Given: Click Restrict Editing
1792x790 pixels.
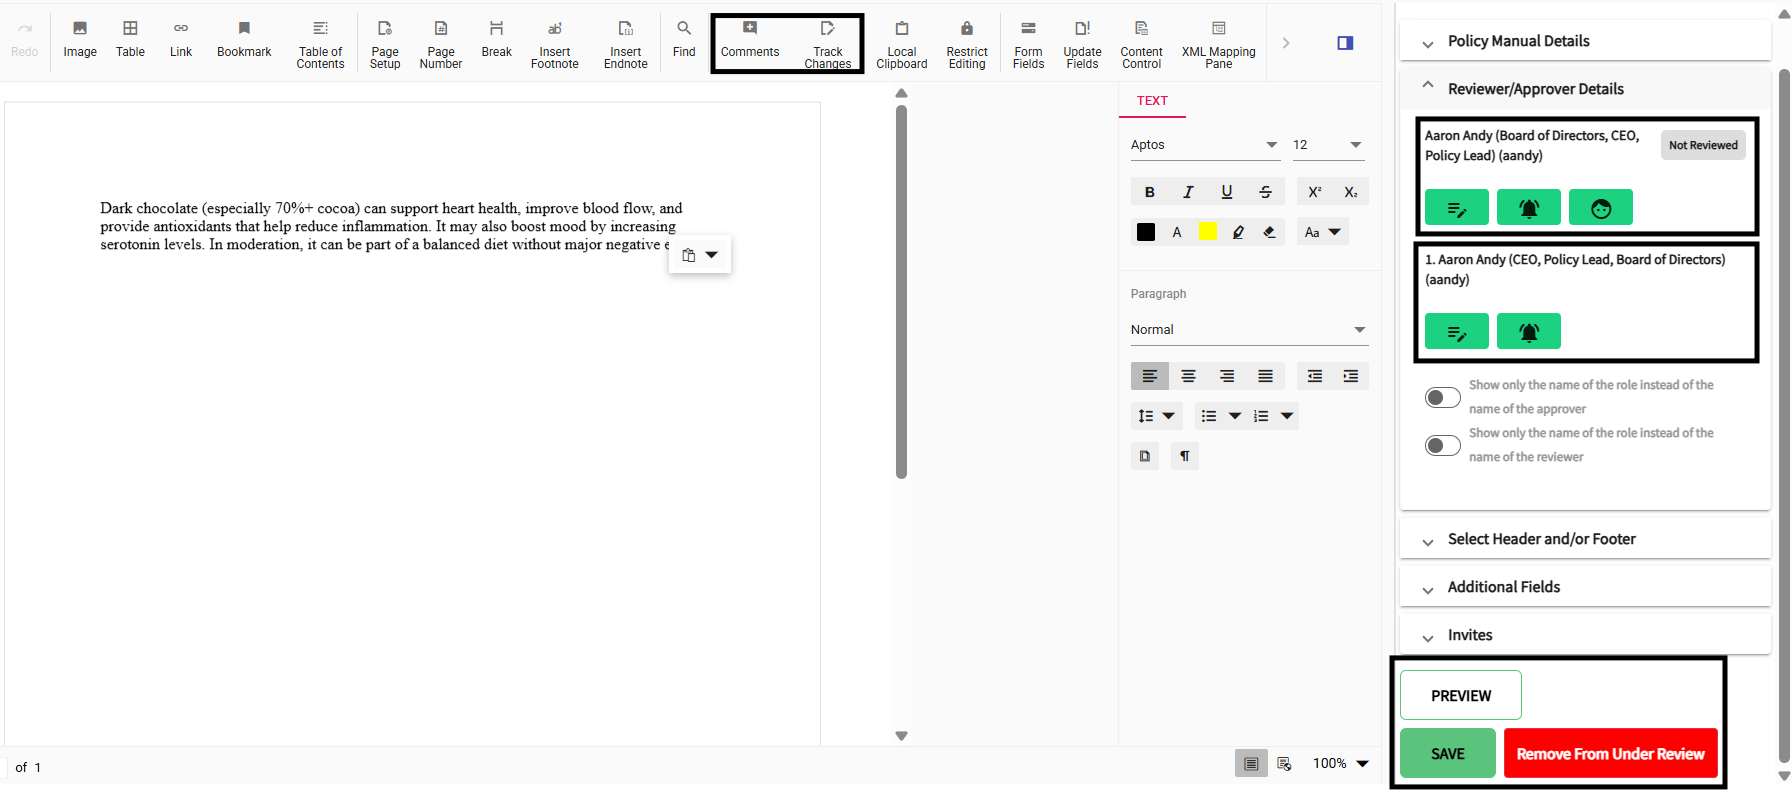Looking at the screenshot, I should [967, 44].
